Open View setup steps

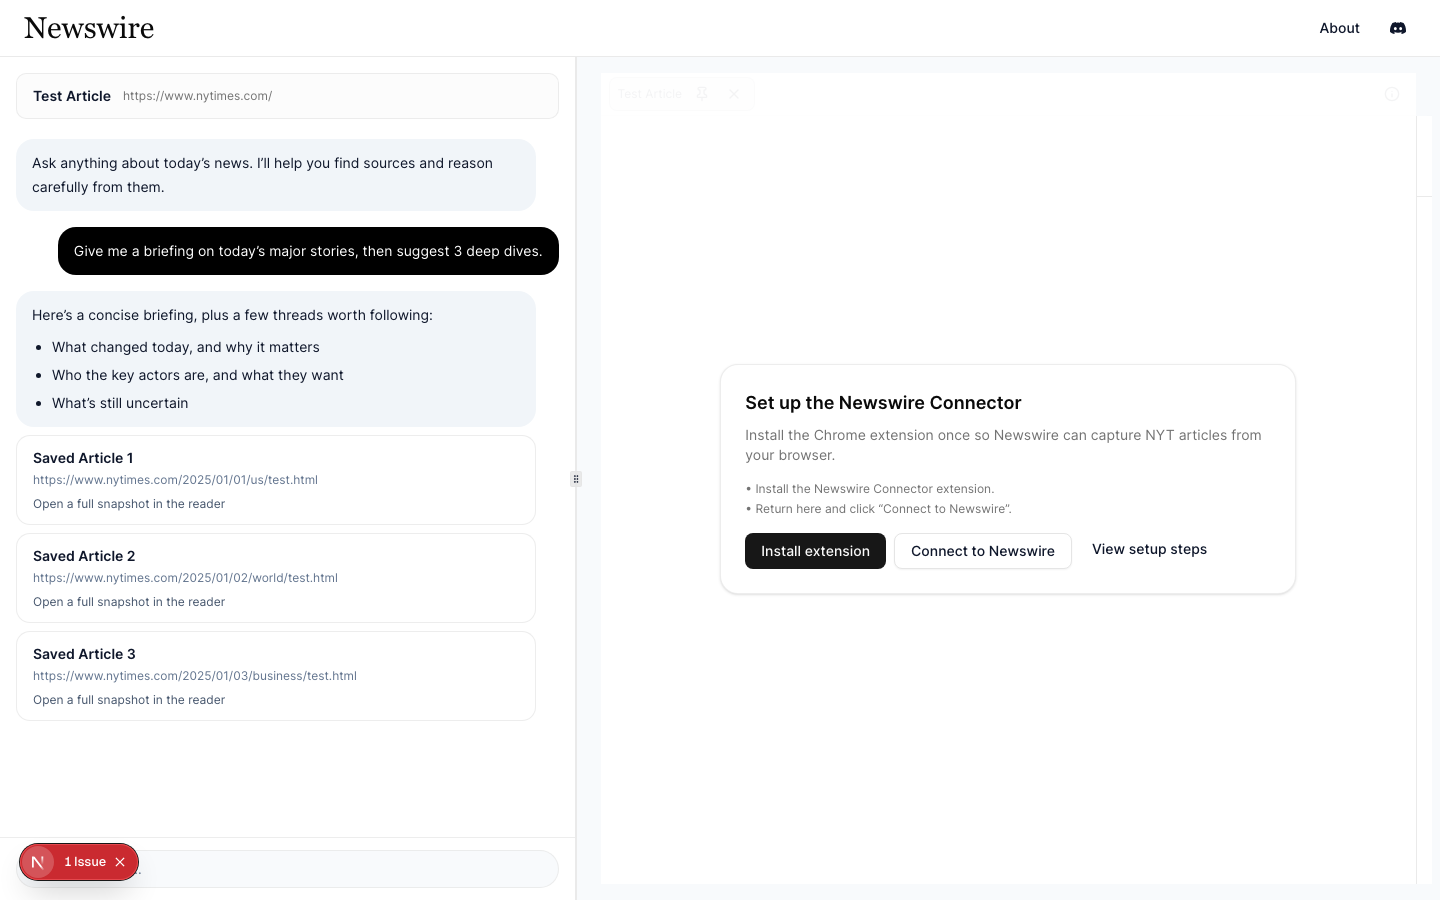[1149, 549]
